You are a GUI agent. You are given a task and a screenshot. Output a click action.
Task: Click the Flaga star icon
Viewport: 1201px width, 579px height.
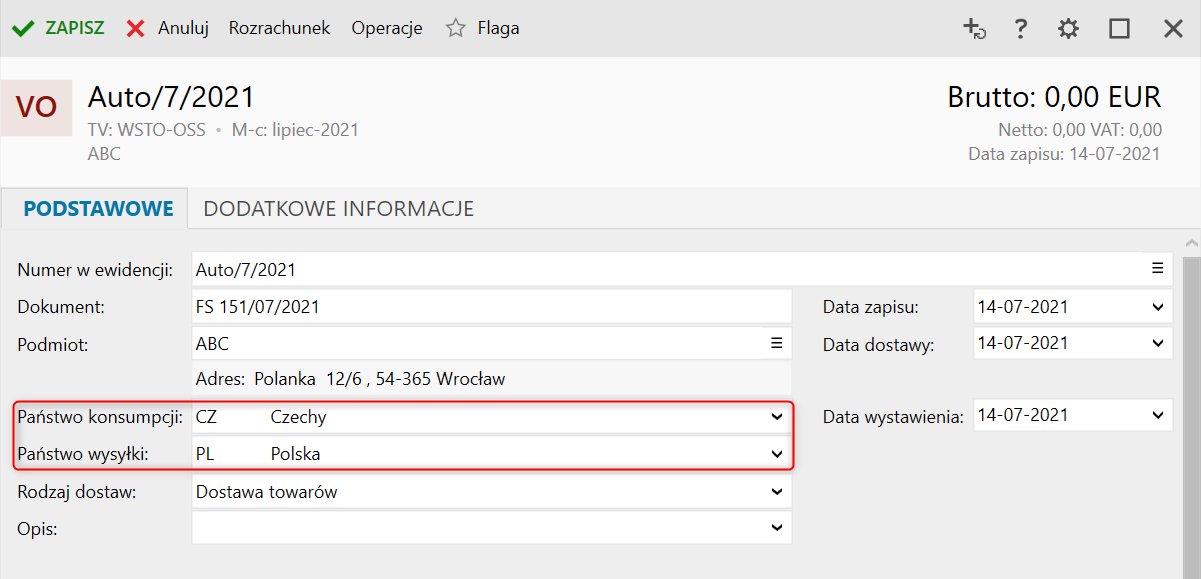[x=456, y=29]
